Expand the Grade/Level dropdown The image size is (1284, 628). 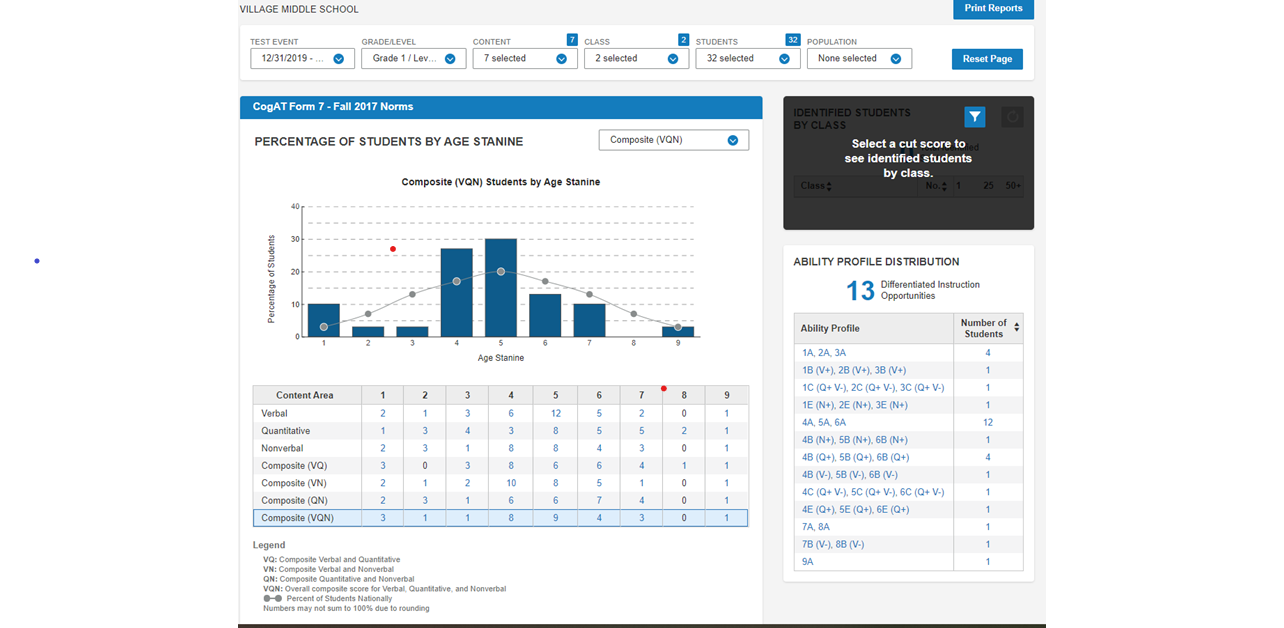413,59
